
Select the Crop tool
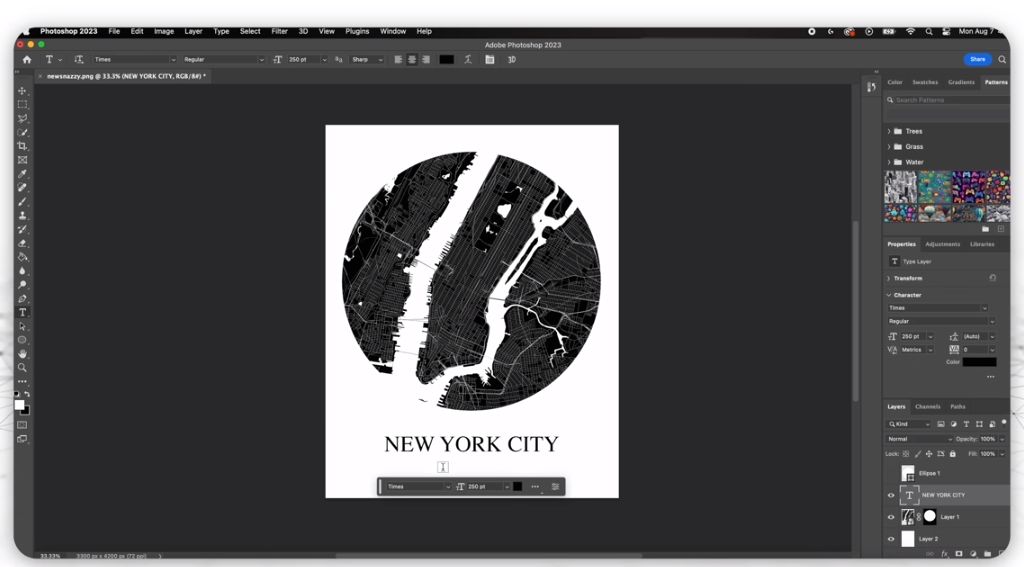(22, 146)
